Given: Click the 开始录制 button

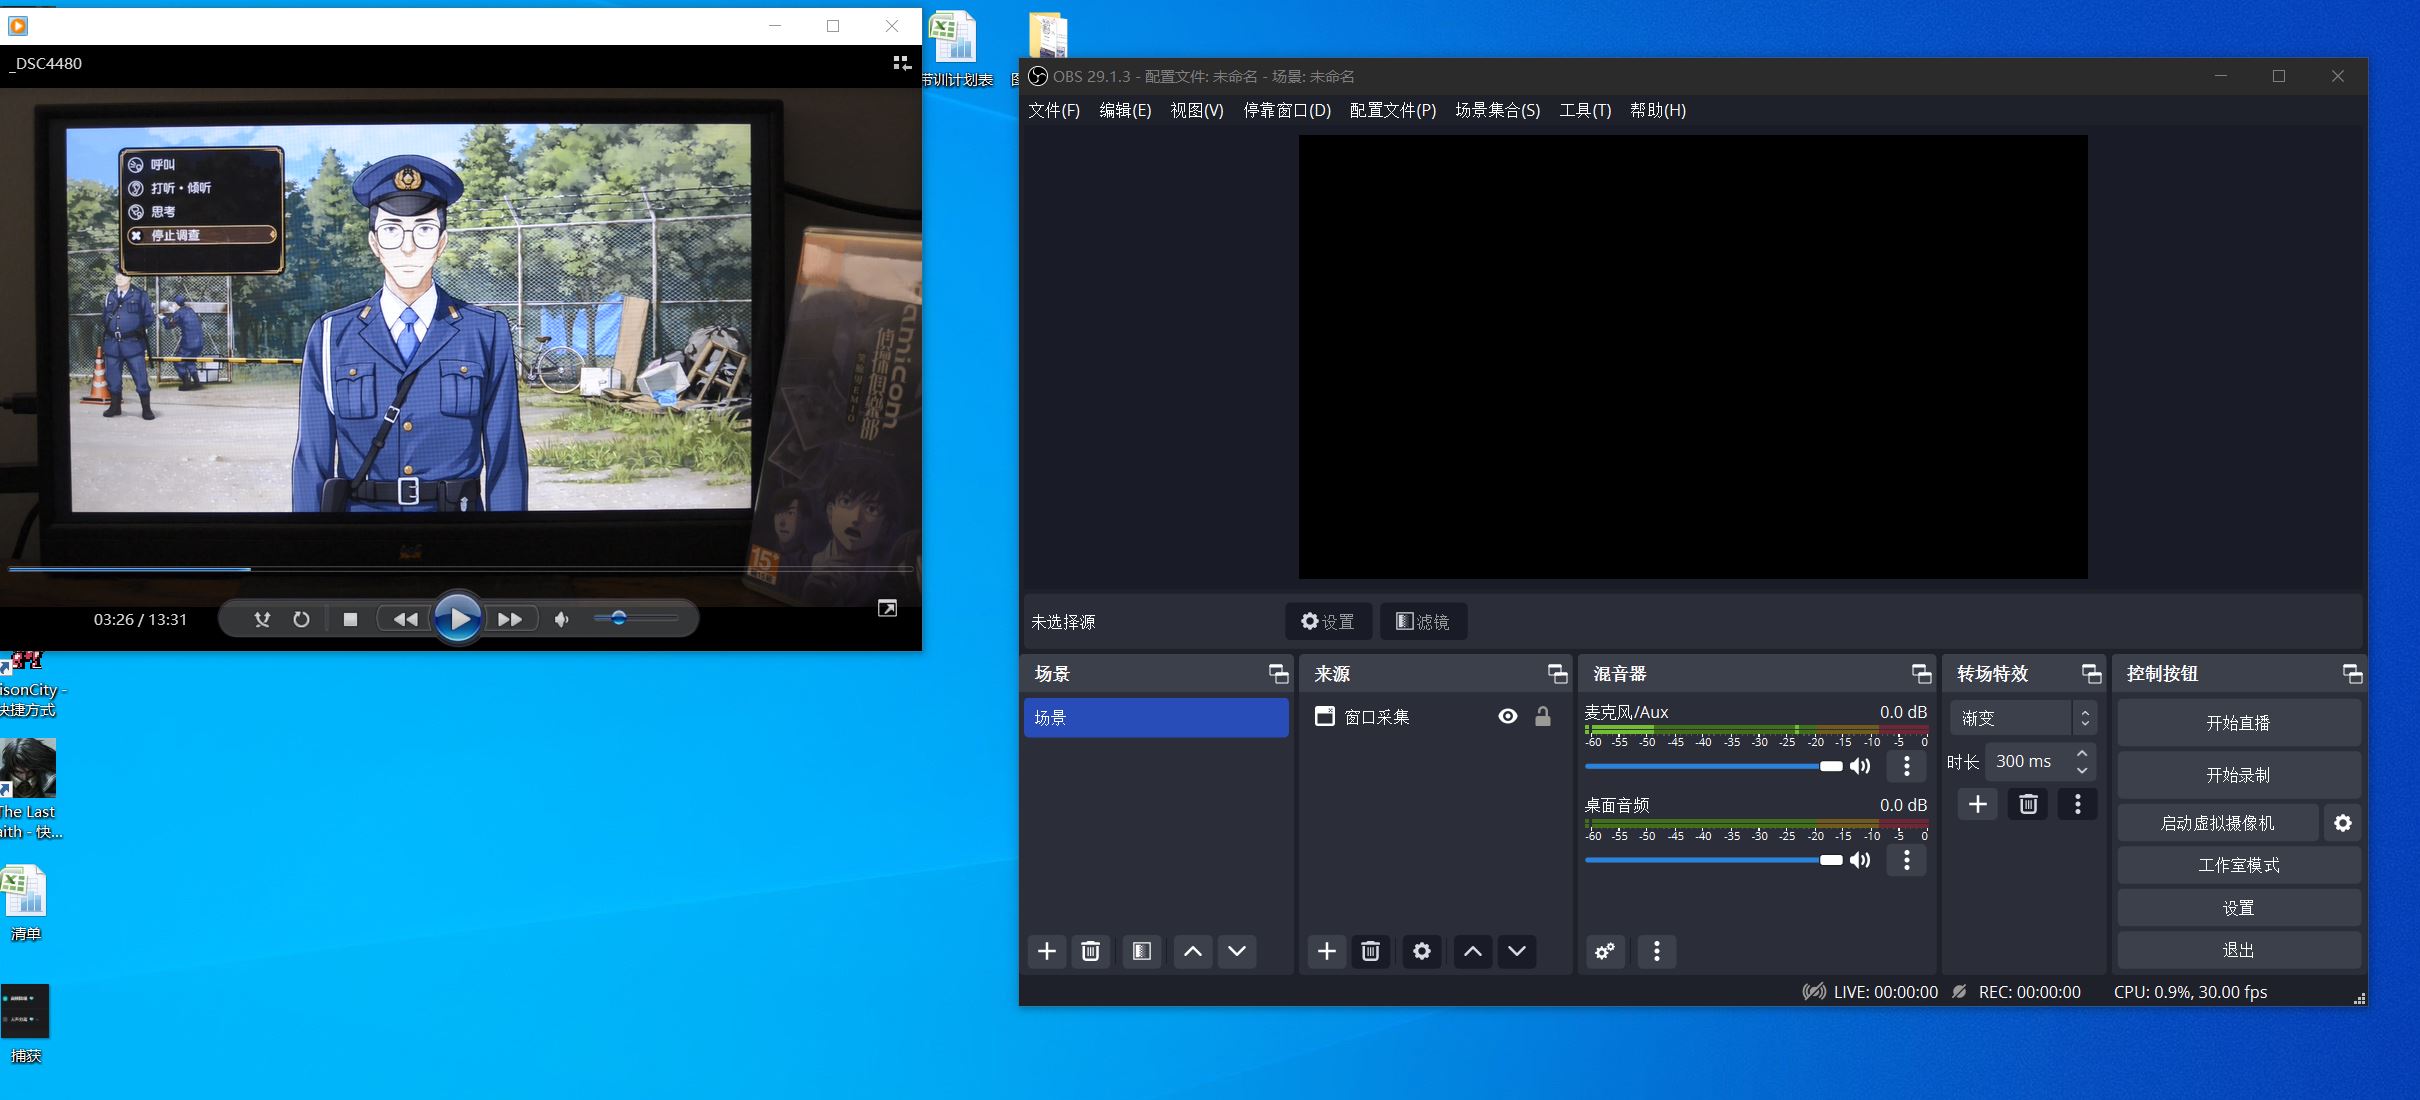Looking at the screenshot, I should (x=2239, y=775).
